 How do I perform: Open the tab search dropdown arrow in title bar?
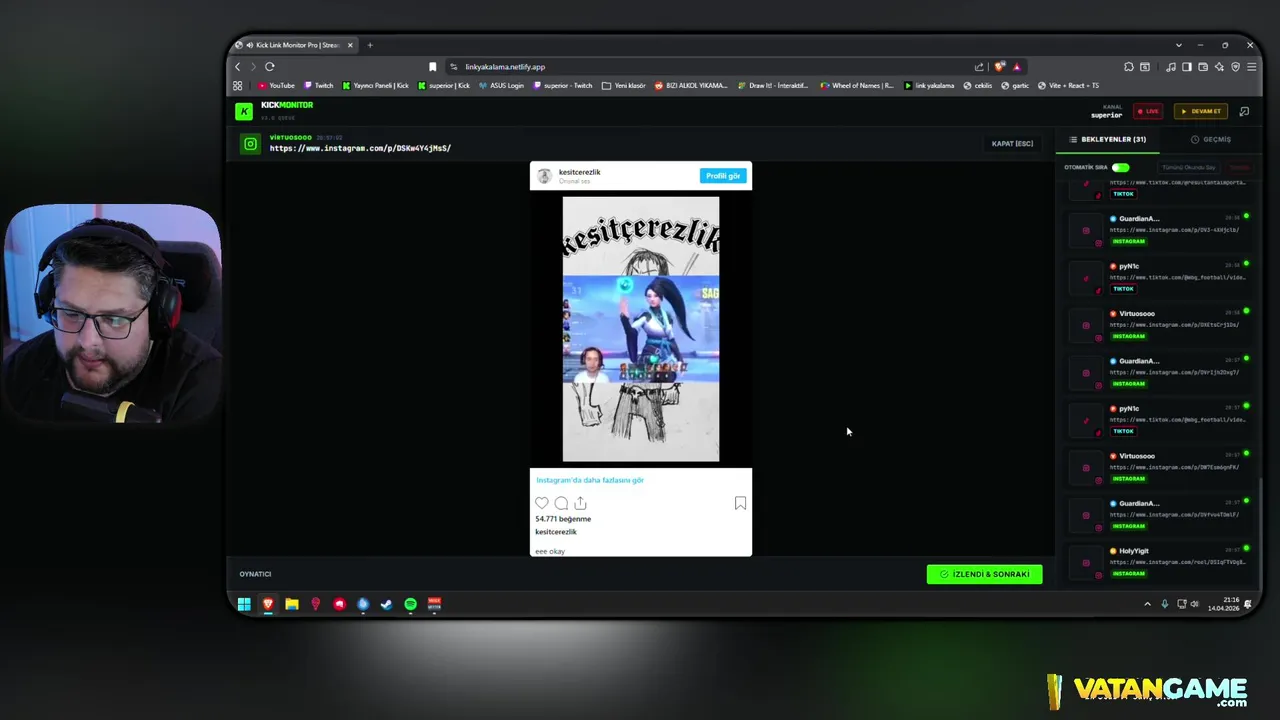pos(1178,45)
